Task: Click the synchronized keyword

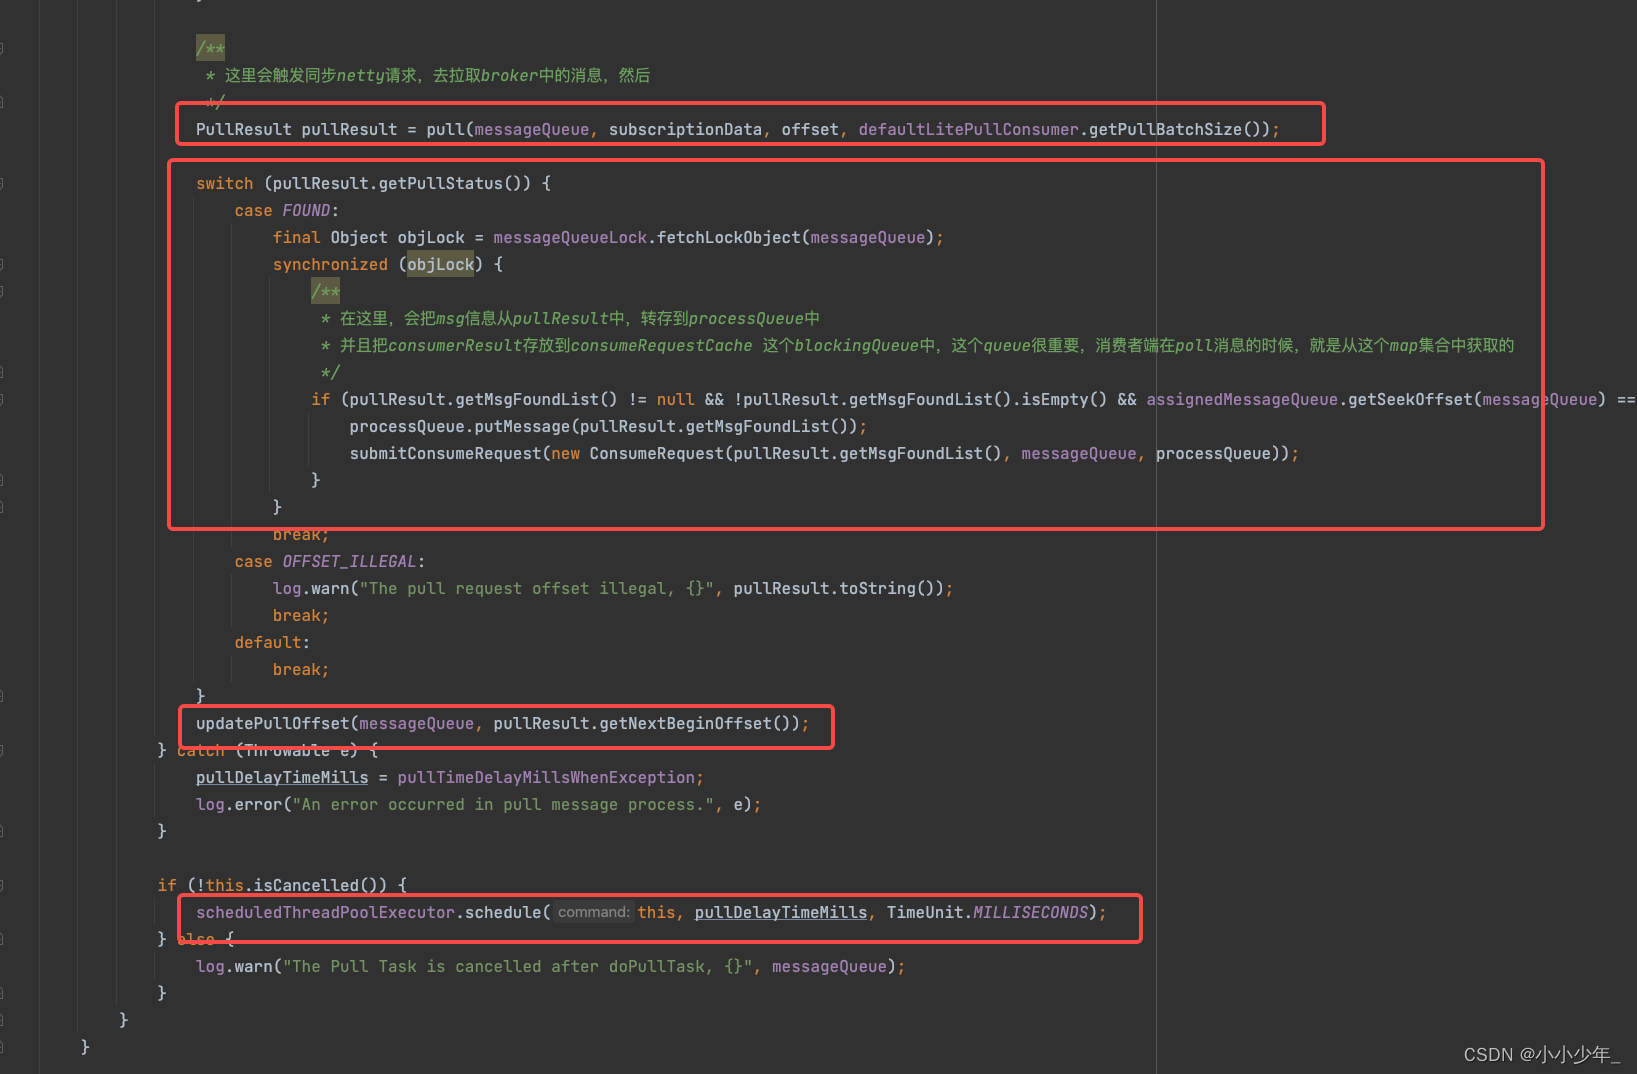Action: [x=330, y=264]
